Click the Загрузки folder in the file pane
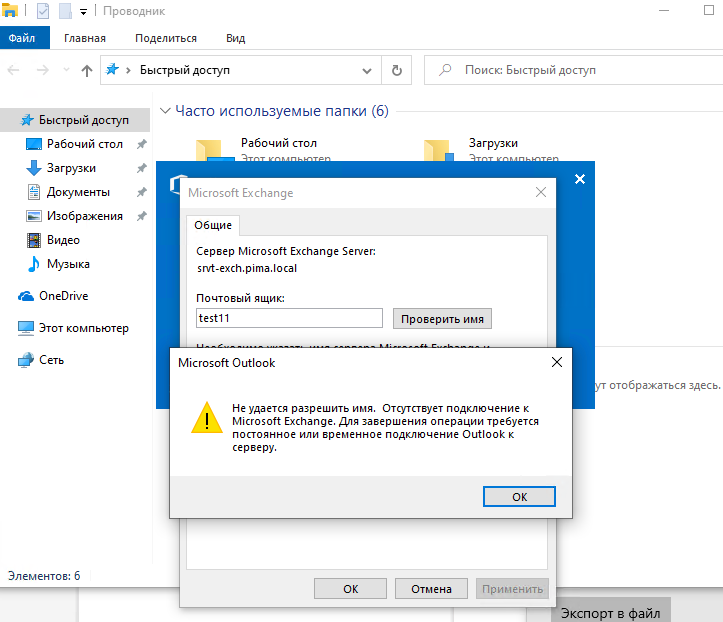This screenshot has width=723, height=622. click(492, 149)
